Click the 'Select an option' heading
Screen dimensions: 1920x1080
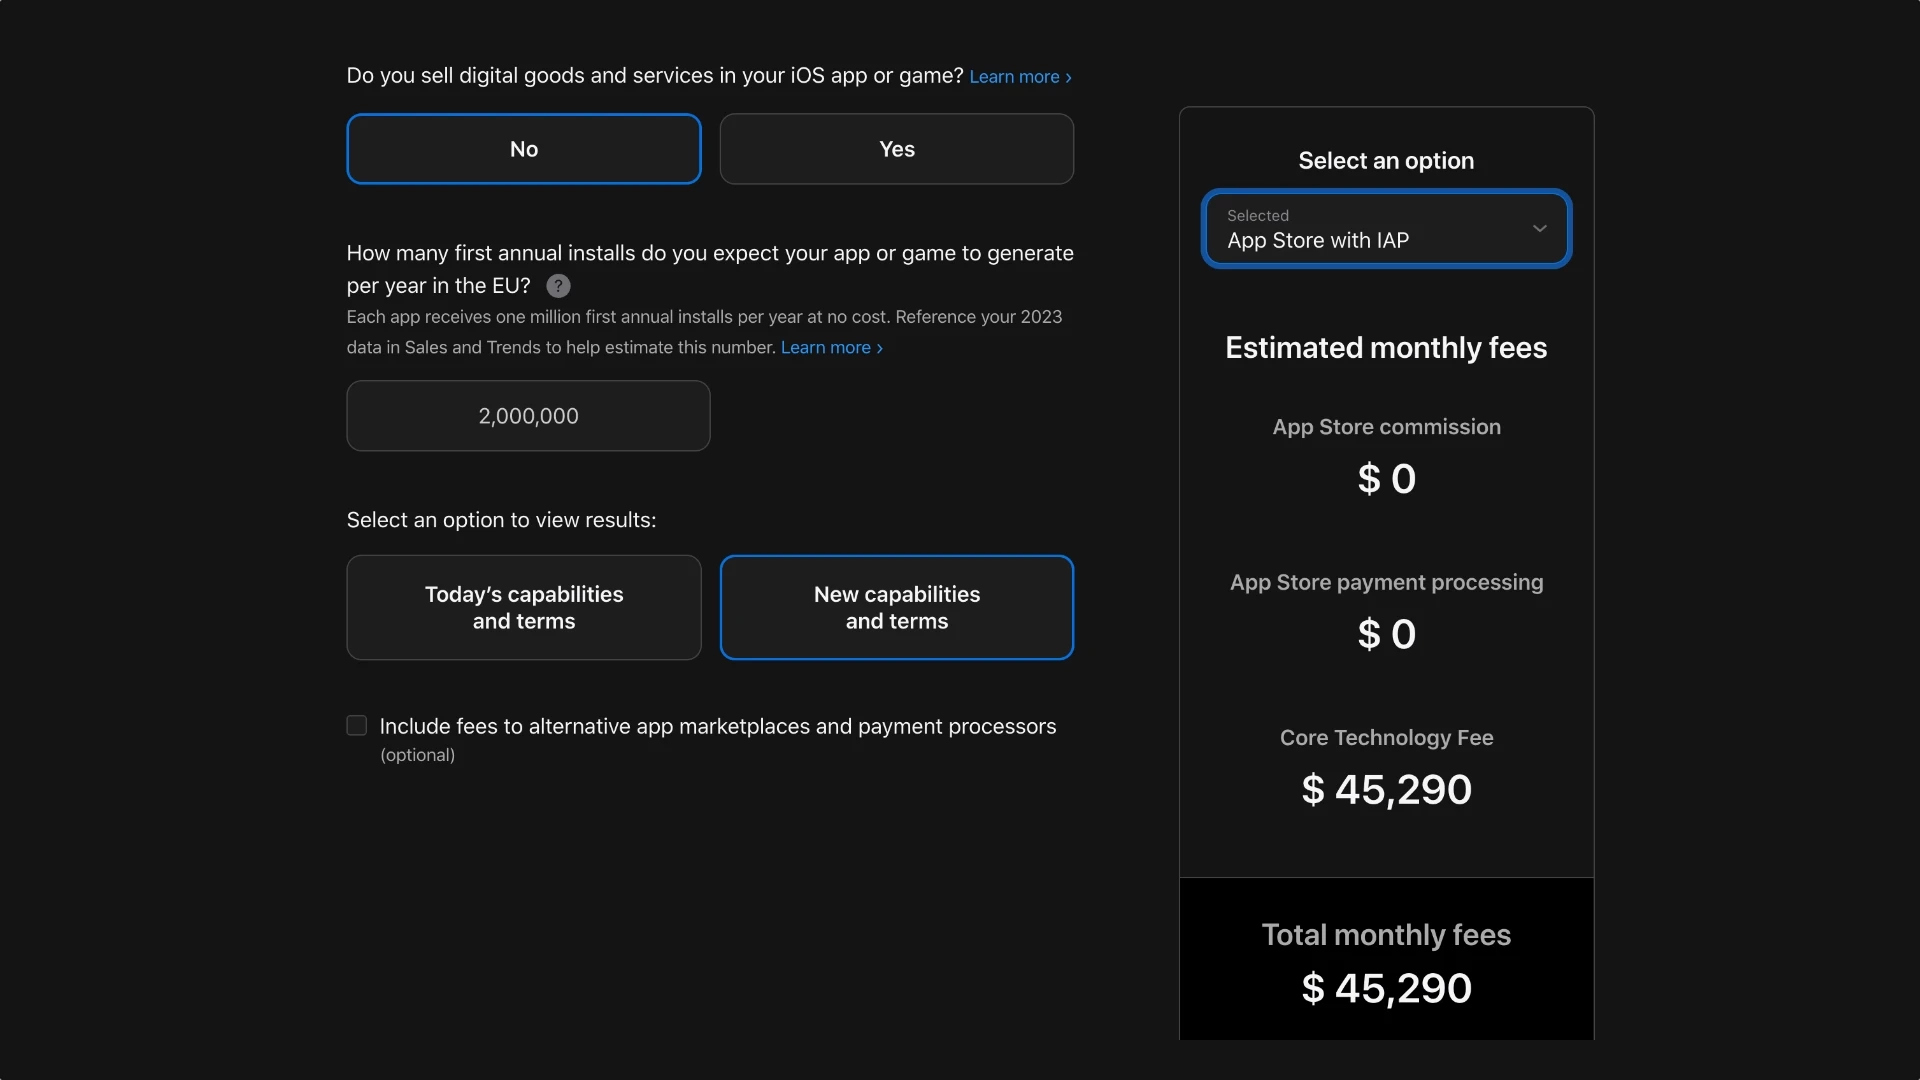1386,161
